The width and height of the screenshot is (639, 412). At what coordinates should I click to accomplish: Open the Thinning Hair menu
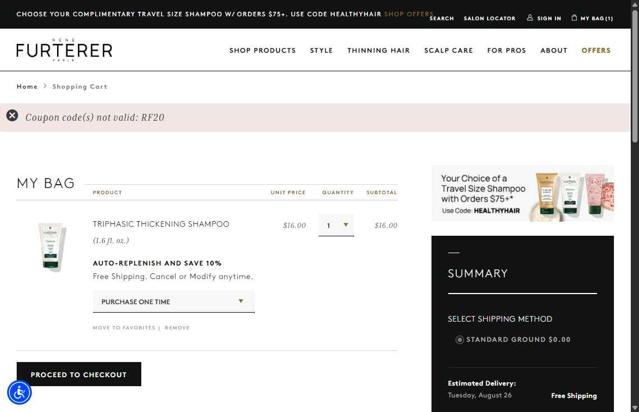tap(379, 51)
